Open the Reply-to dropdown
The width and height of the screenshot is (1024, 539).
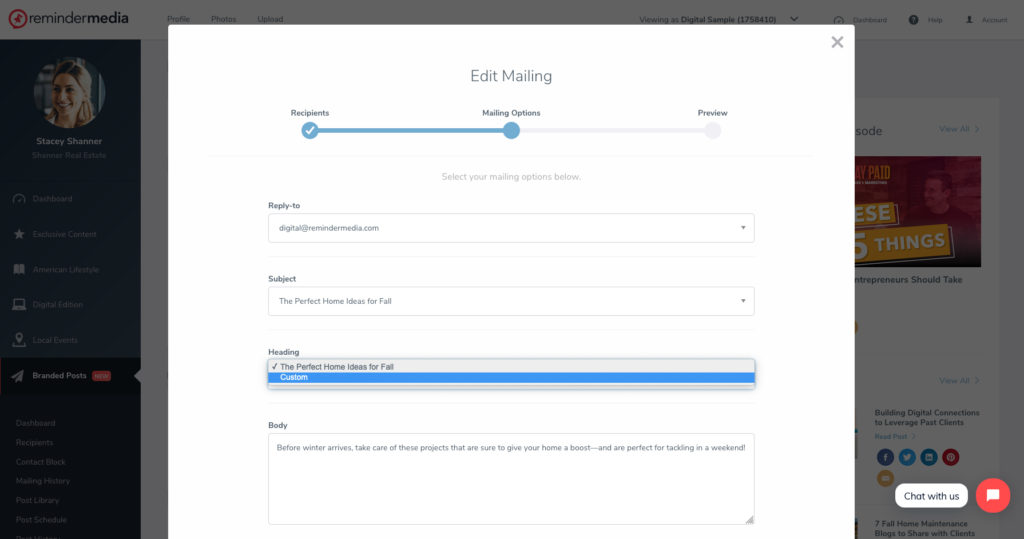[x=511, y=228]
